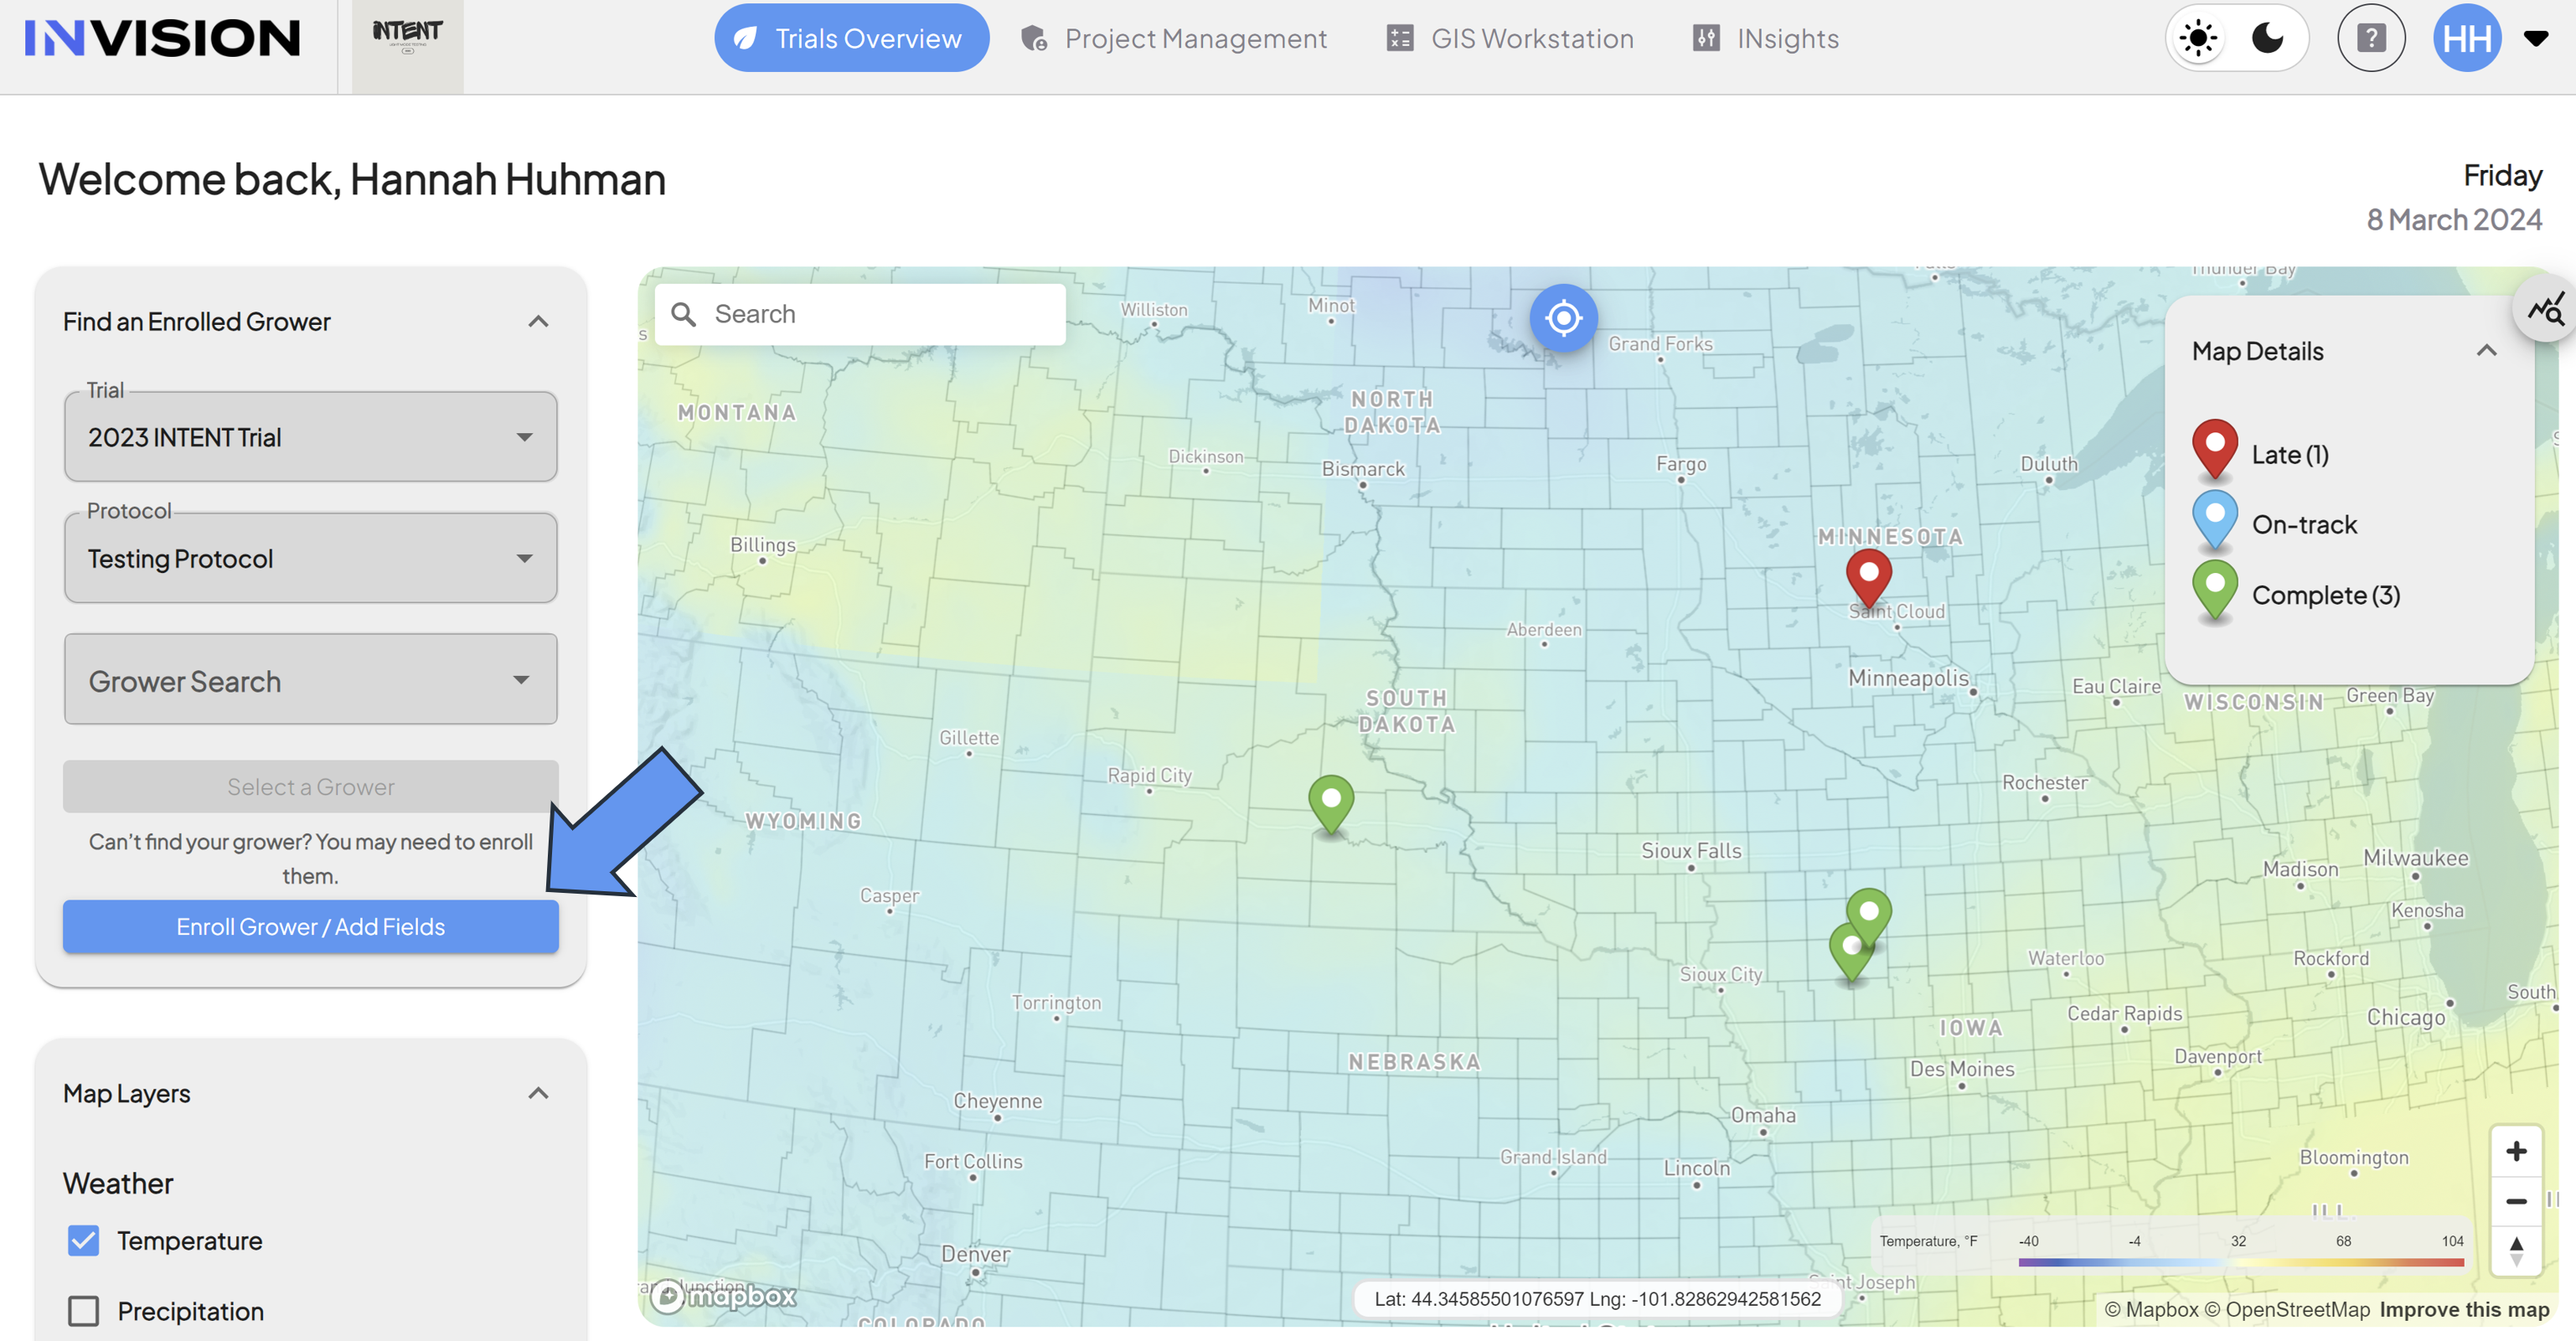Image resolution: width=2576 pixels, height=1341 pixels.
Task: Click the map Search input field
Action: 860,314
